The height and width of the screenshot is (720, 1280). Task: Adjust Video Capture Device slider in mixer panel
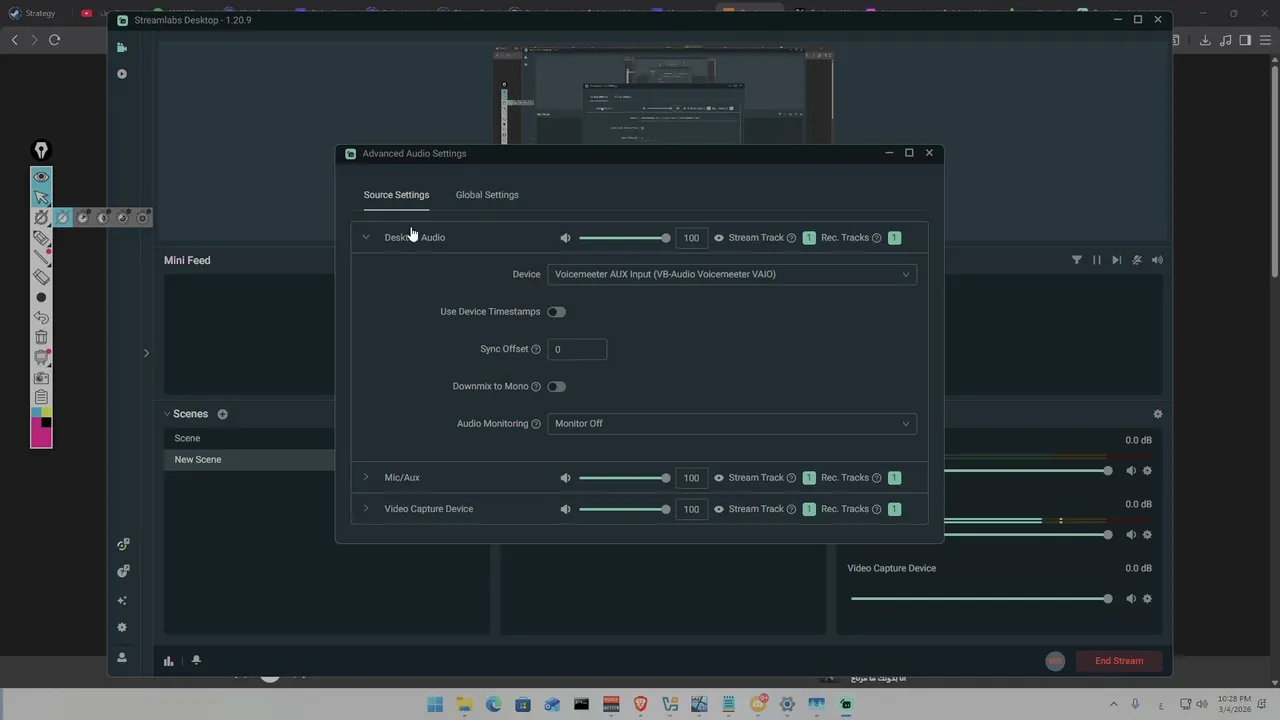981,599
